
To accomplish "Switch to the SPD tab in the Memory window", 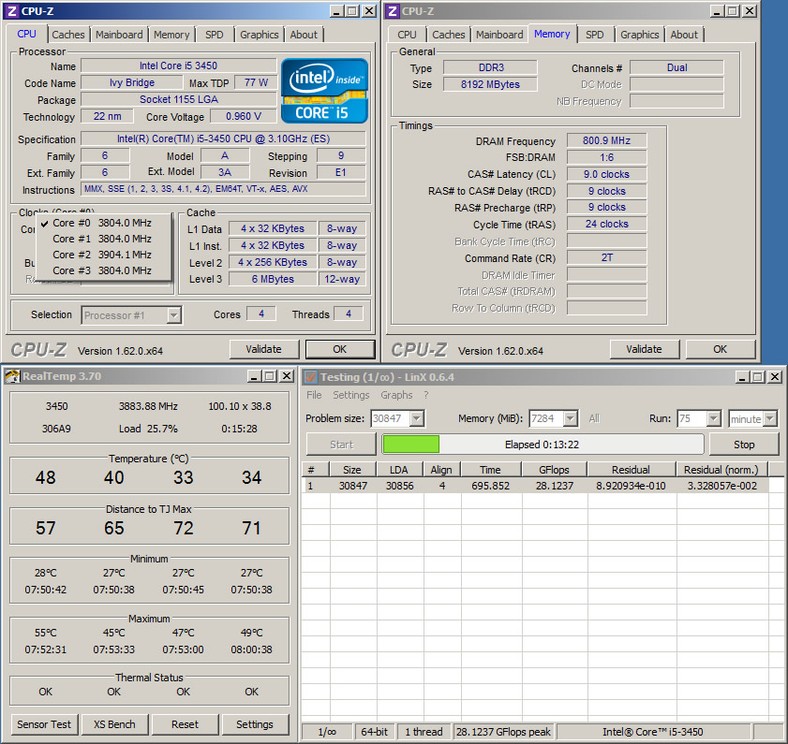I will pyautogui.click(x=594, y=34).
